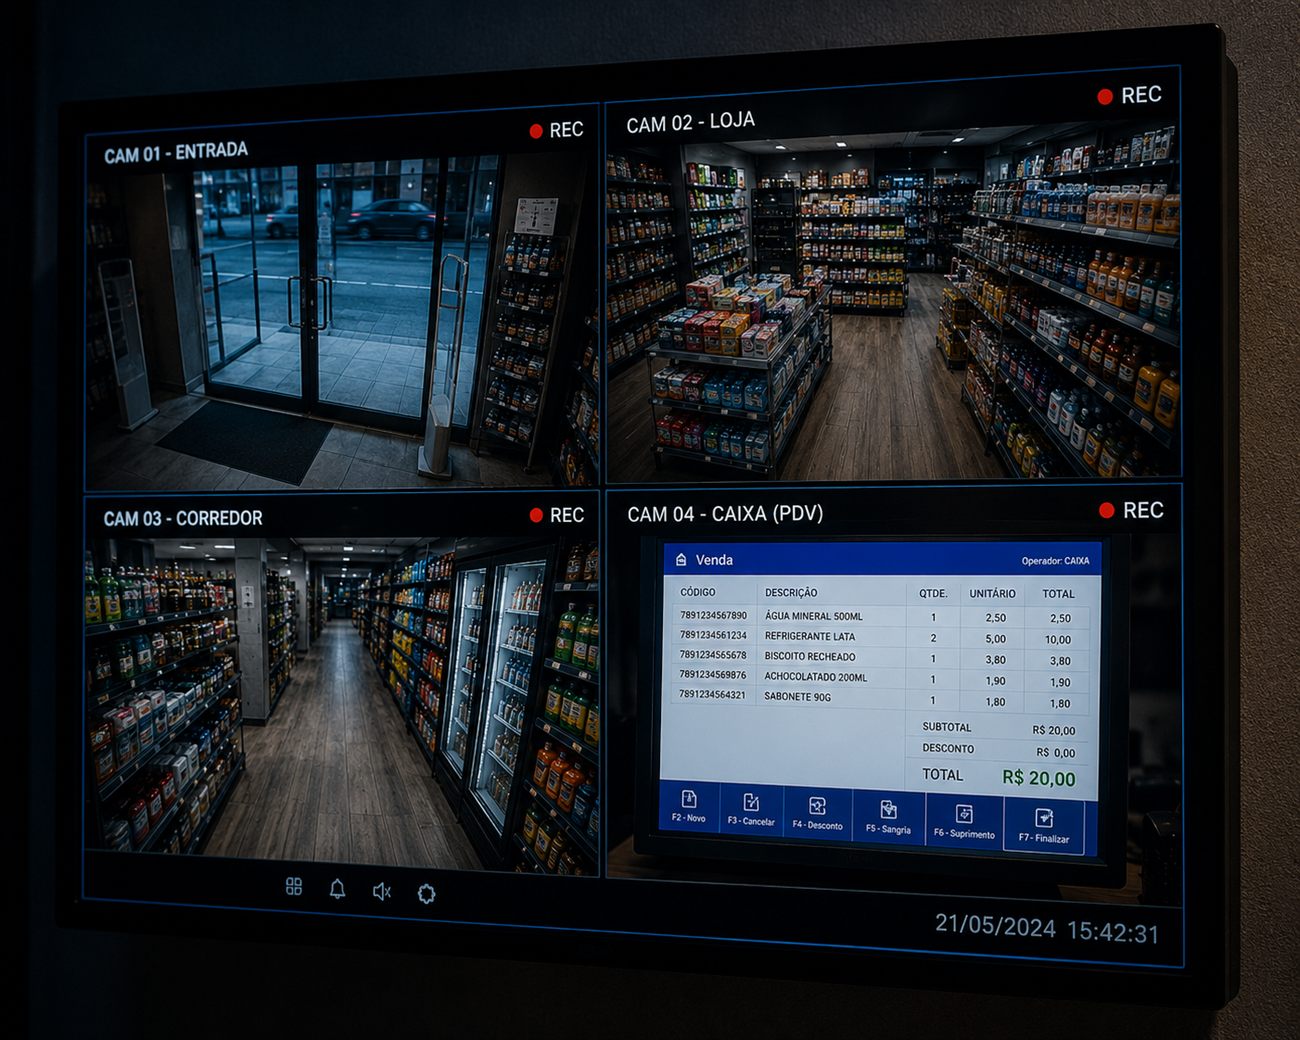Screen dimensions: 1300x1040
Task: Click the total value 10,00
Action: (x=1058, y=640)
